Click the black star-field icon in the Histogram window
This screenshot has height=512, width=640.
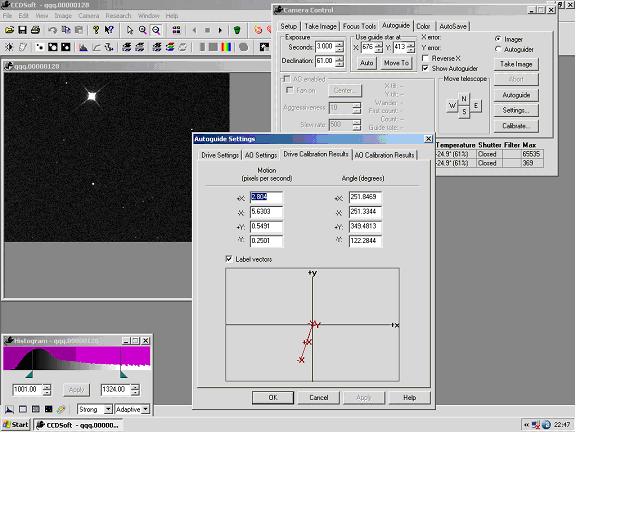coord(48,409)
